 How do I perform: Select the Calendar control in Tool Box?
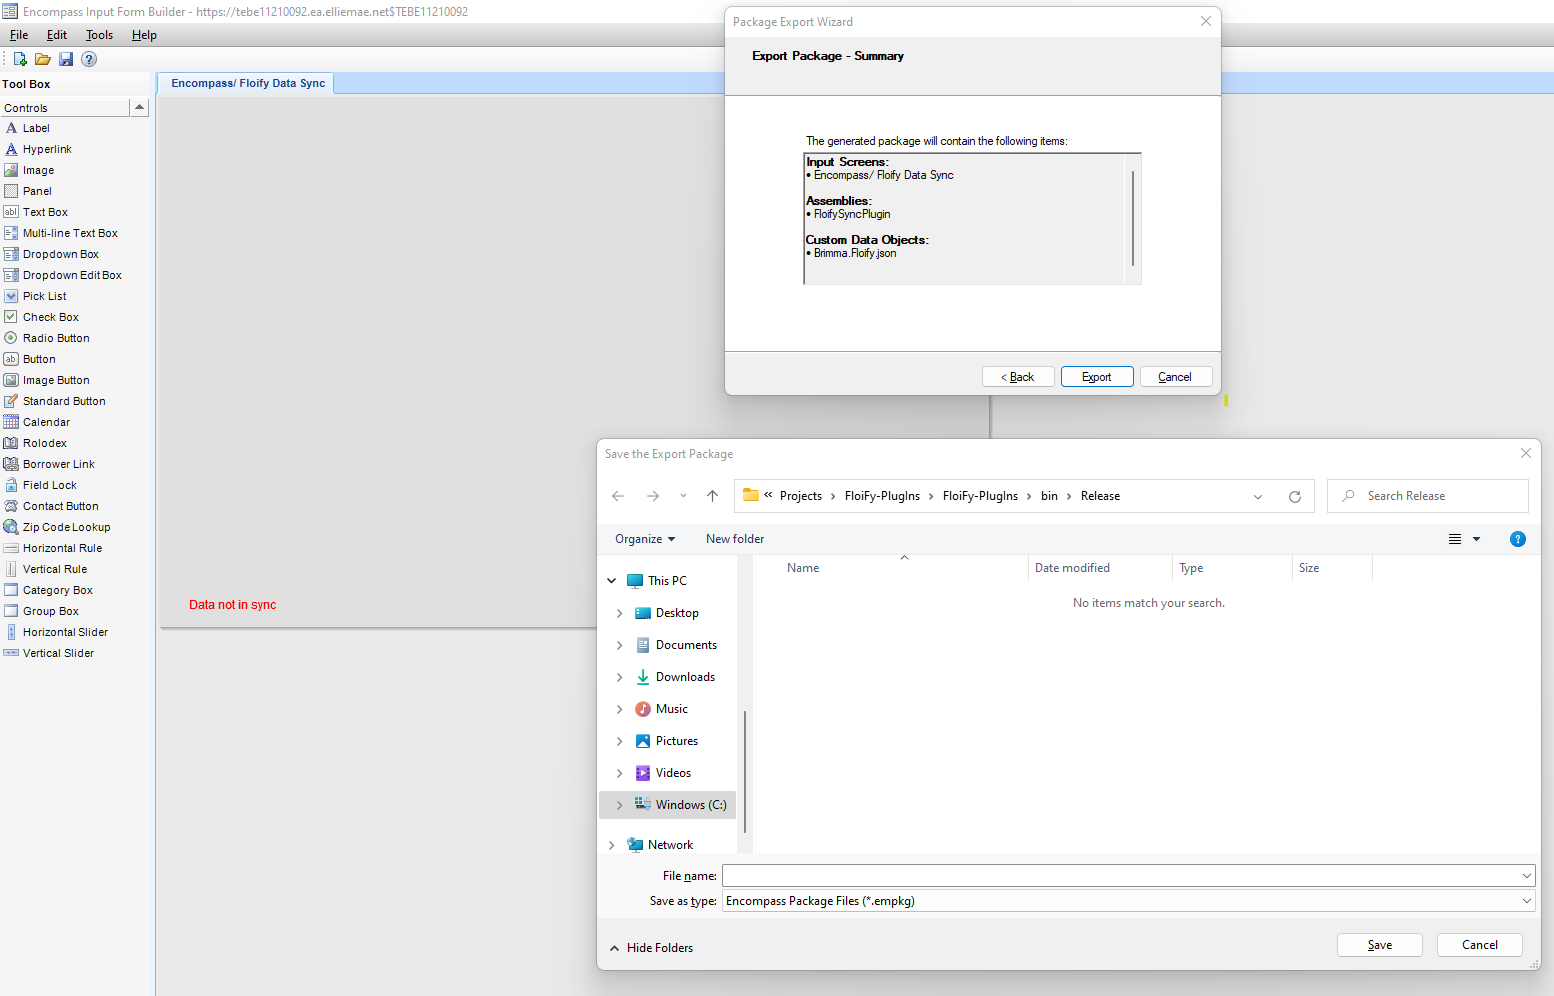(46, 422)
